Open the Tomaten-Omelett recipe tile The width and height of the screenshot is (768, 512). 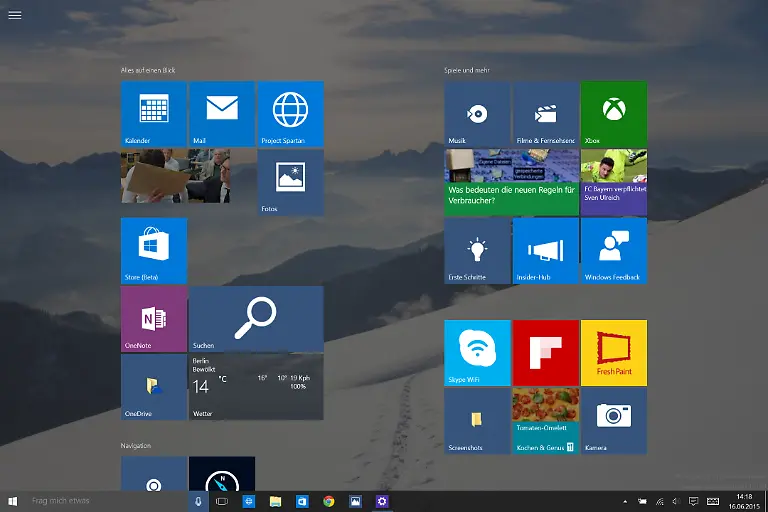pos(545,421)
